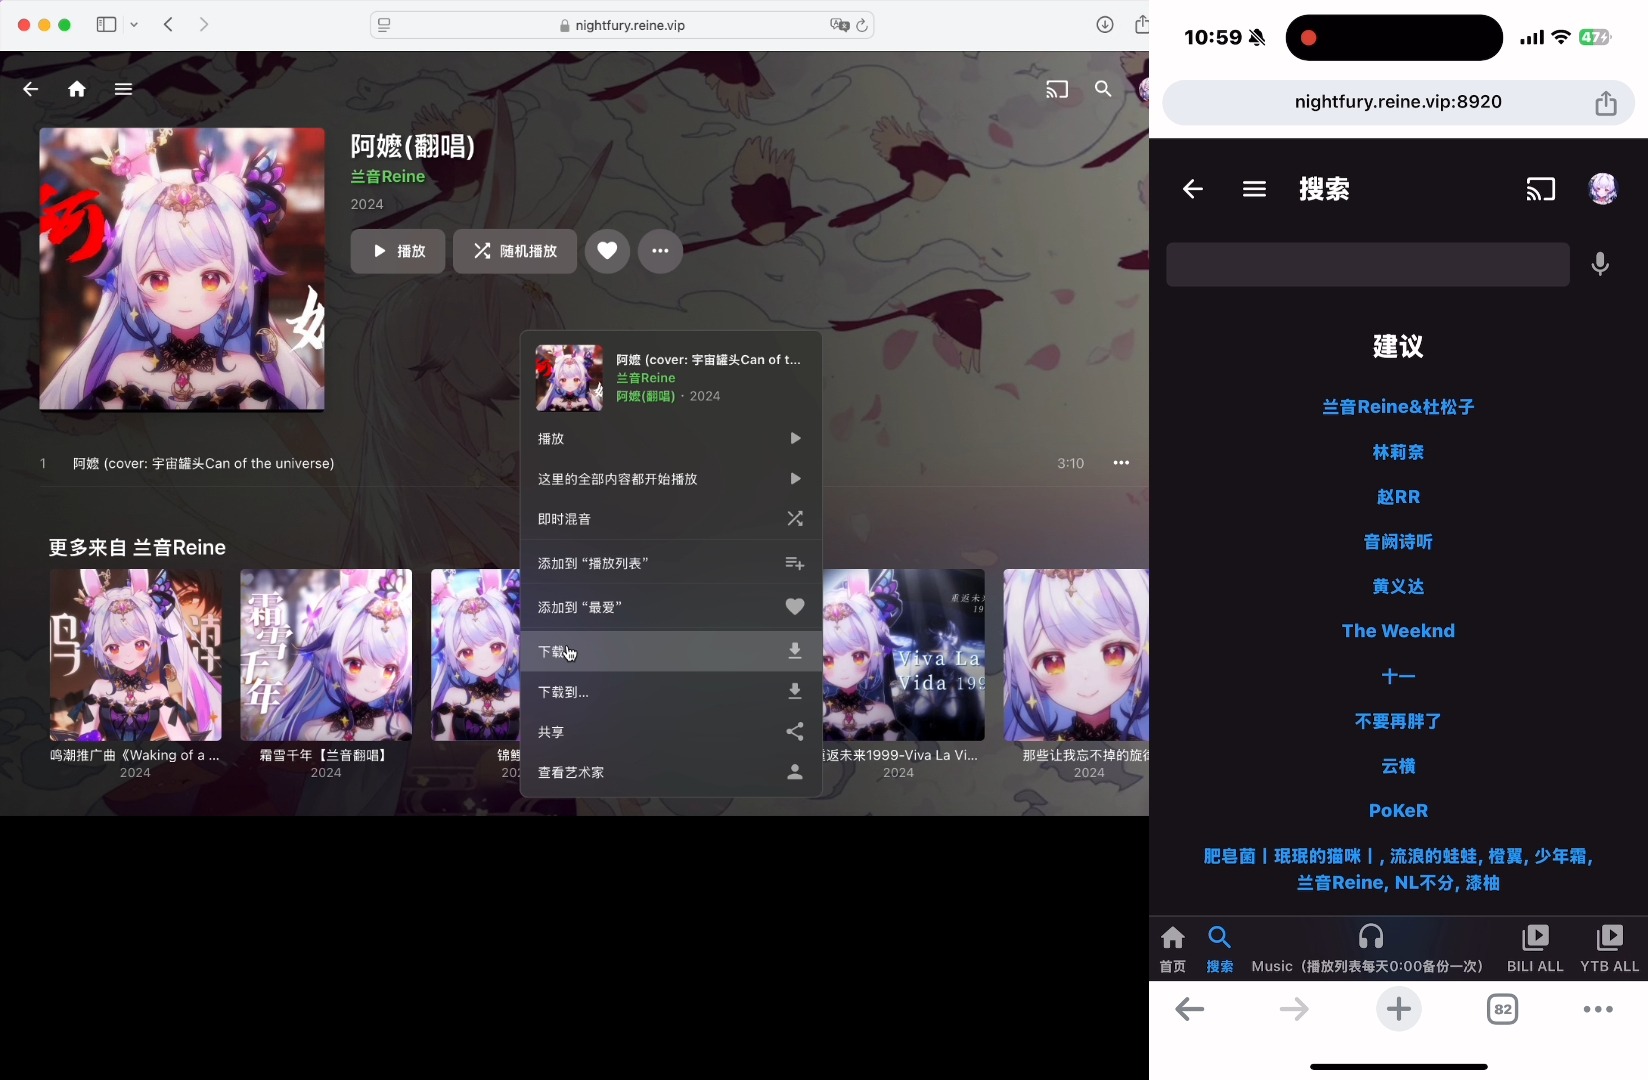The width and height of the screenshot is (1648, 1080).
Task: Choose 这里的全部内容都开始播放 in context menu
Action: point(671,479)
